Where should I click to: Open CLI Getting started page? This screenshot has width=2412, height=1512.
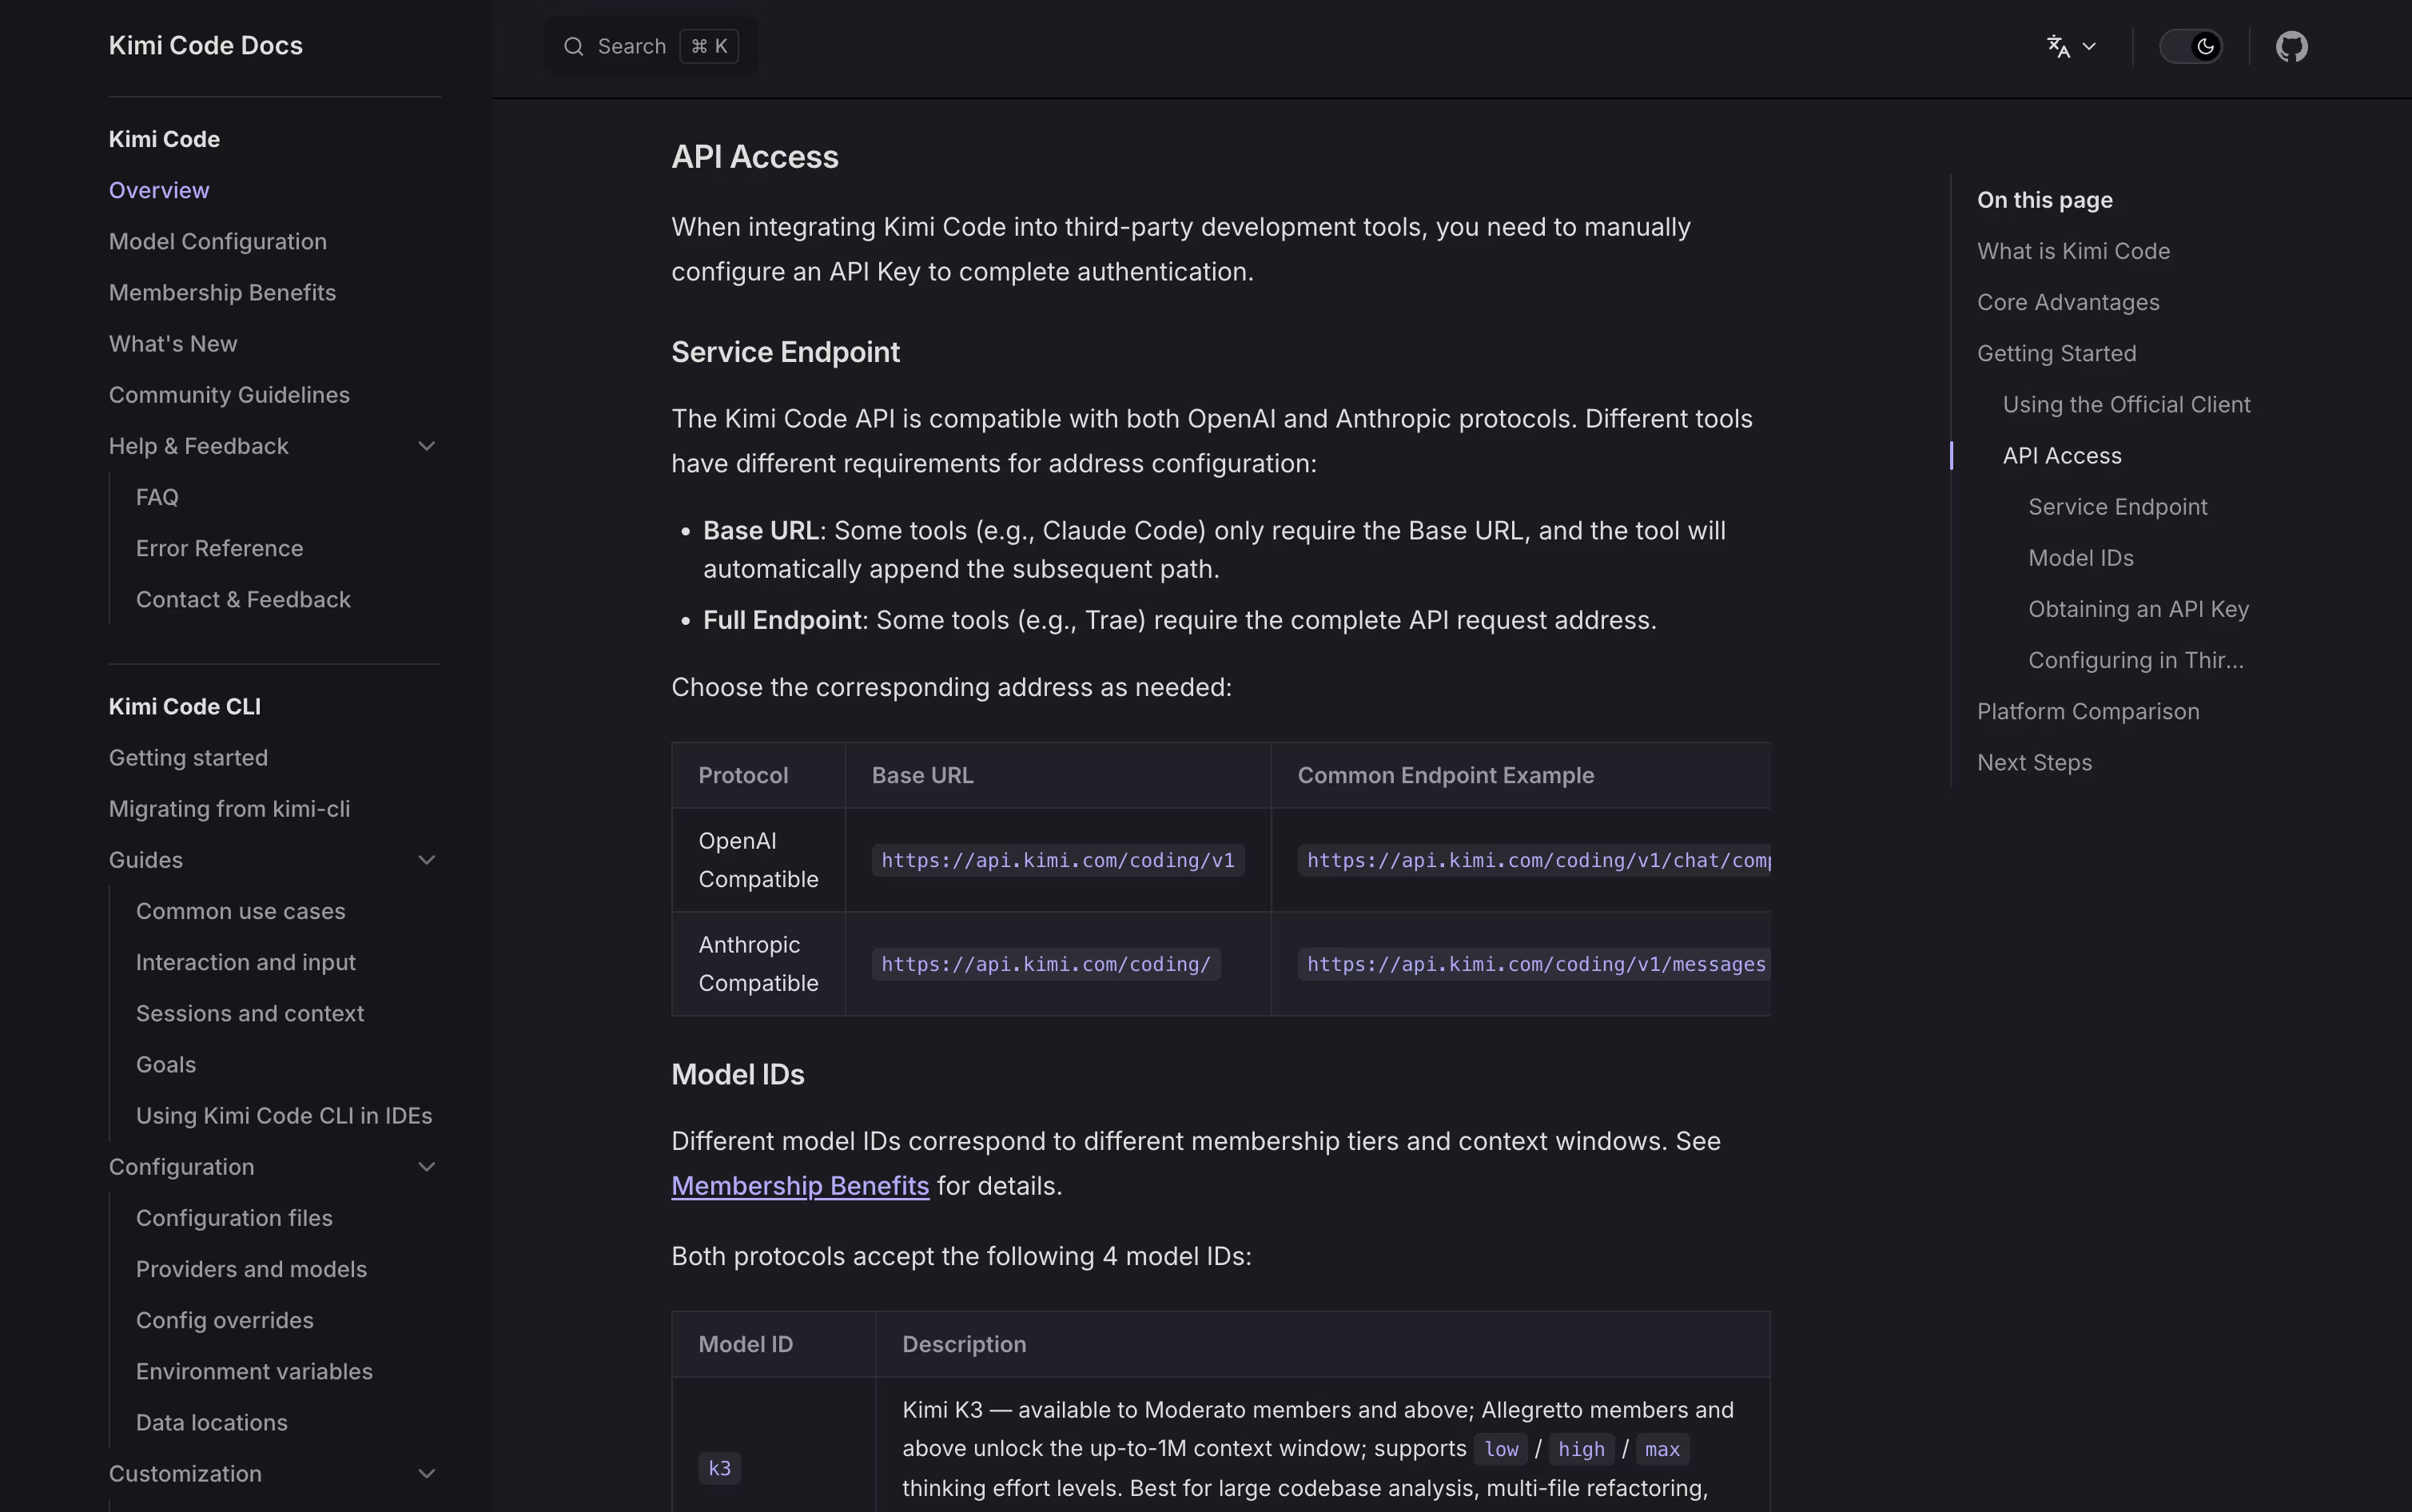pyautogui.click(x=188, y=757)
